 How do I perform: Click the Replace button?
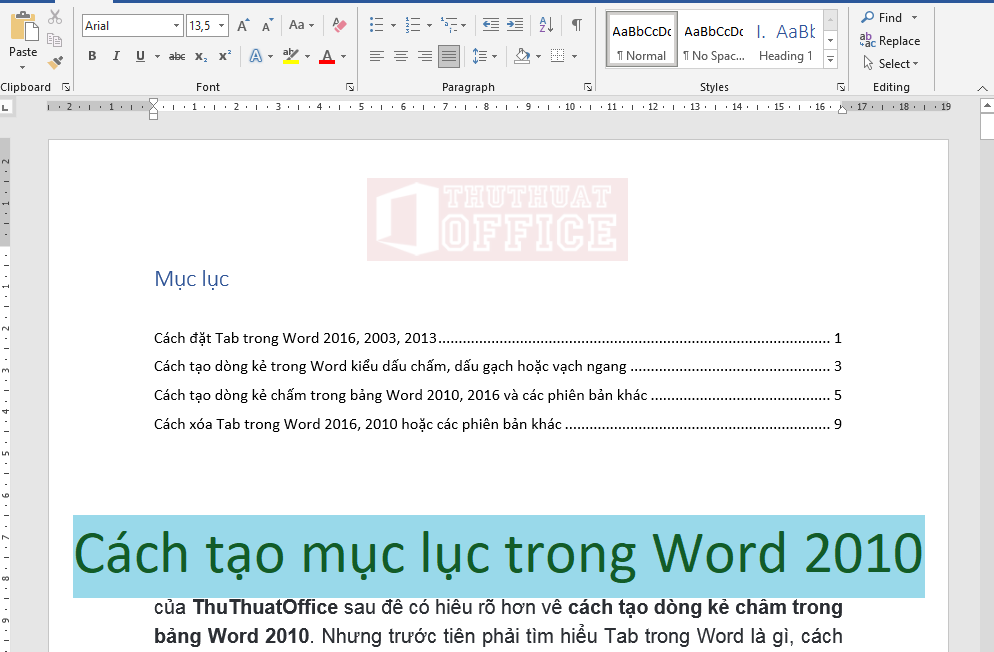[x=898, y=40]
